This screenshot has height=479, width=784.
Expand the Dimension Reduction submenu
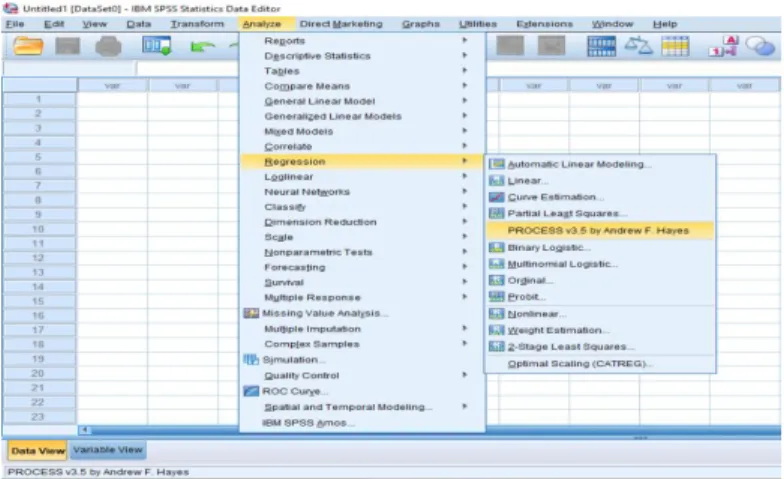(362, 222)
